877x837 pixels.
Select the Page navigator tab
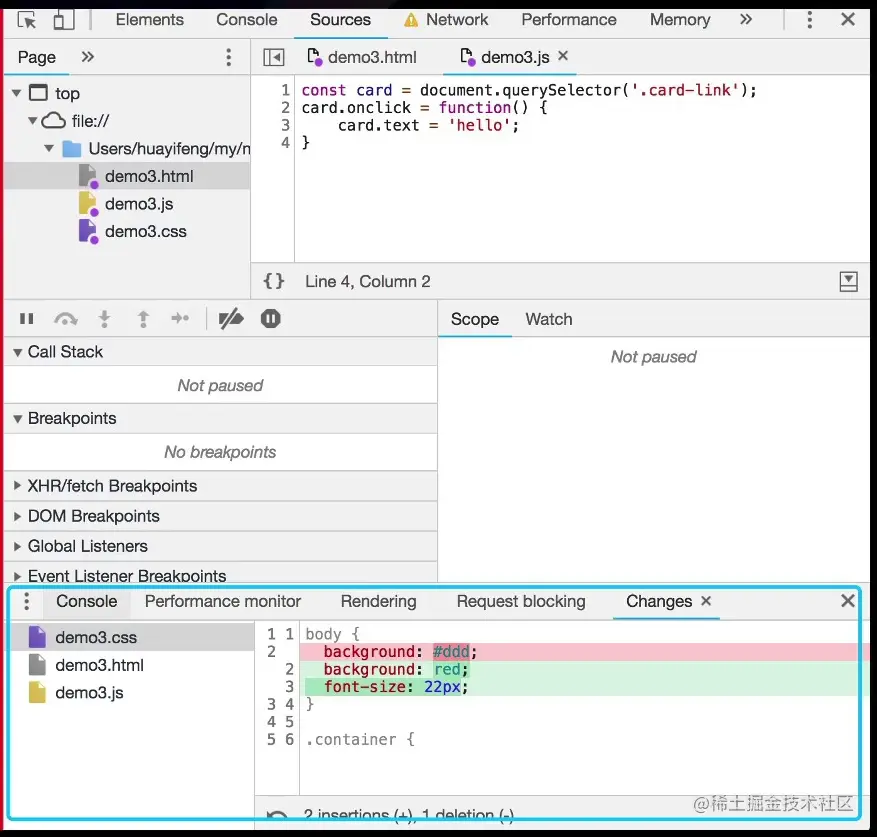(x=36, y=57)
